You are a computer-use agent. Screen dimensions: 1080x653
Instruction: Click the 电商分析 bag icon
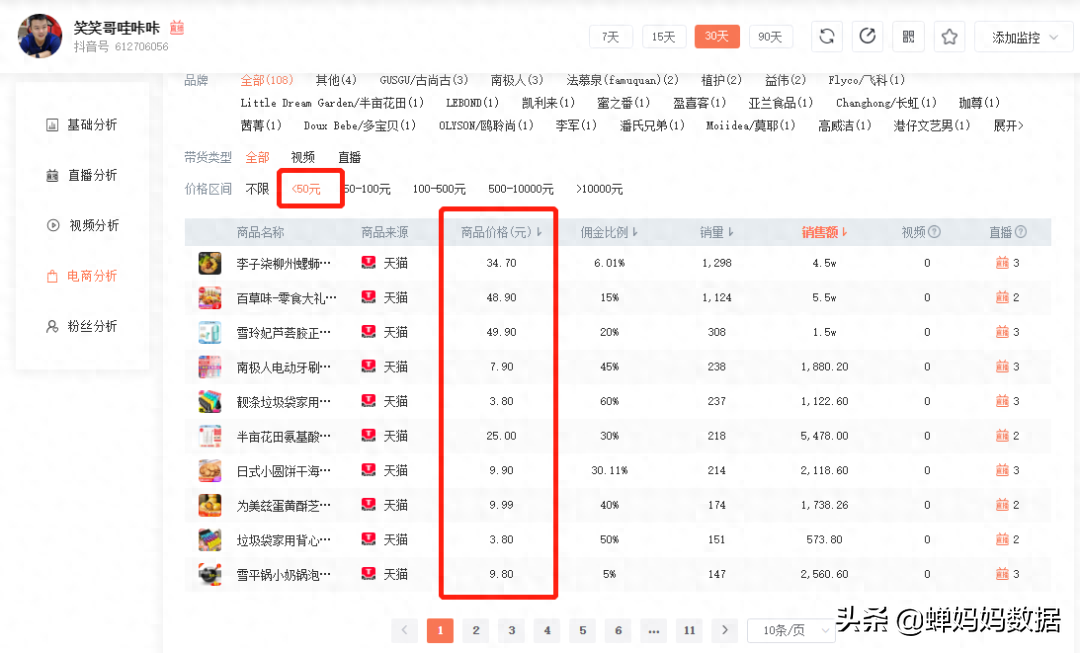(52, 276)
